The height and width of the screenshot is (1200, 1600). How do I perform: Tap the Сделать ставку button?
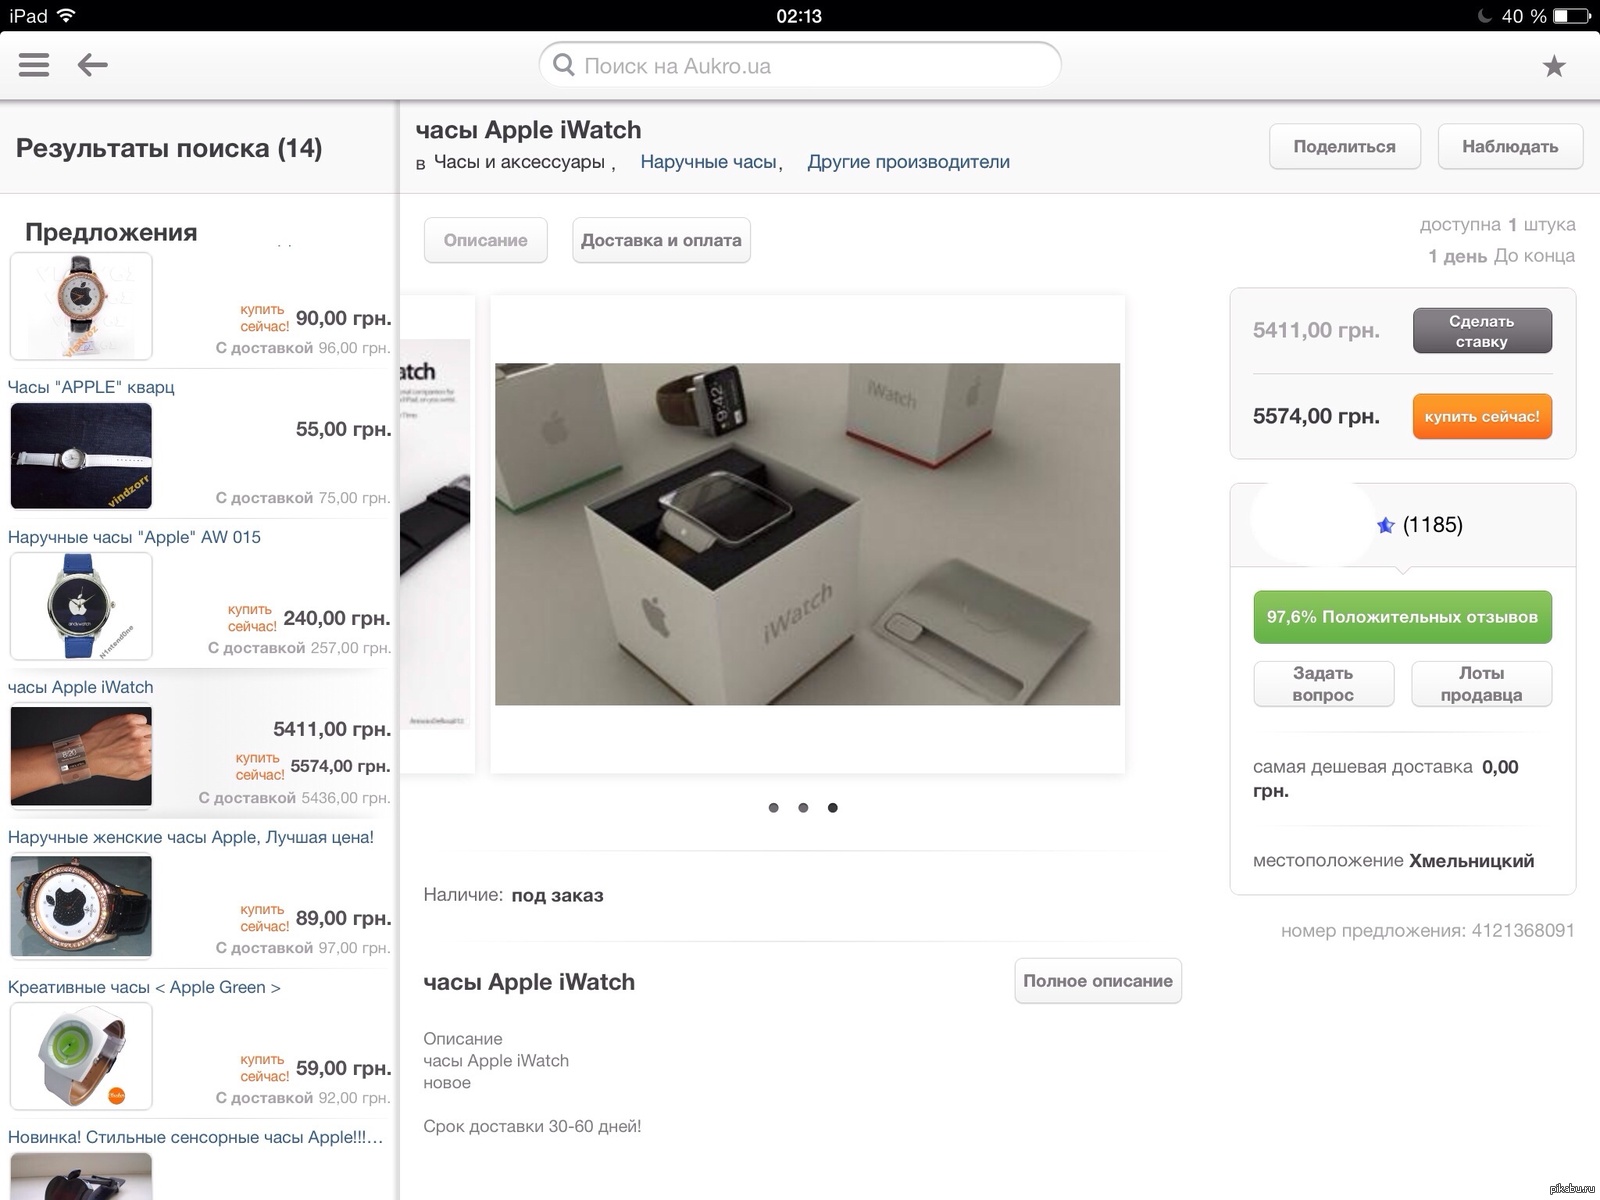pos(1482,331)
